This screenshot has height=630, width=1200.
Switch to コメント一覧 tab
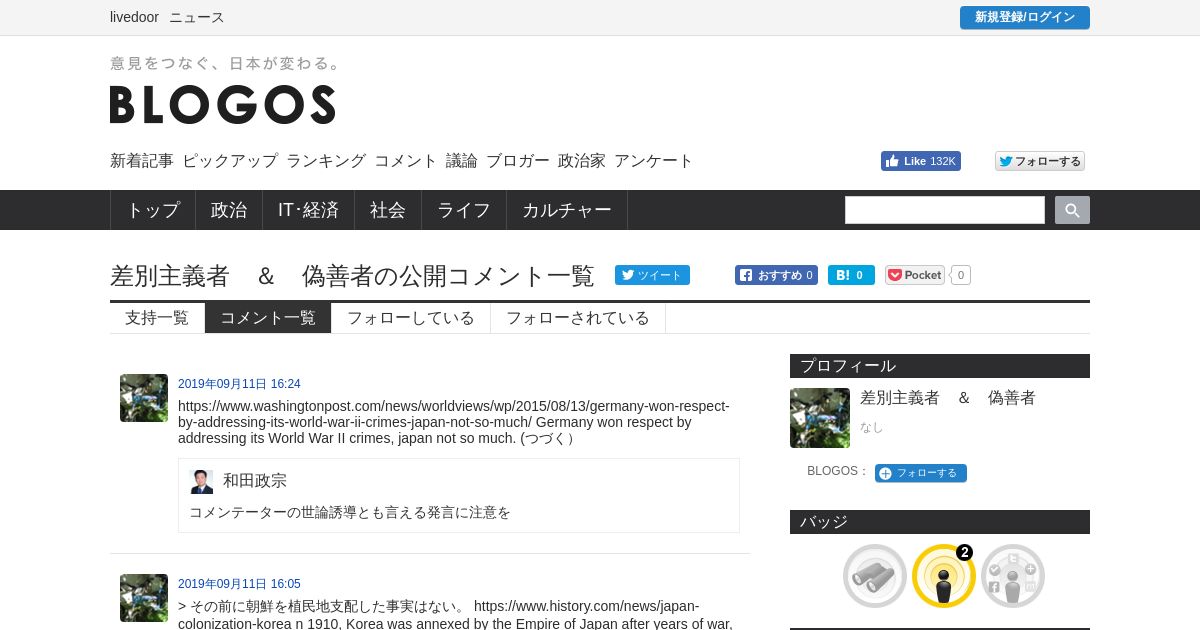coord(268,318)
